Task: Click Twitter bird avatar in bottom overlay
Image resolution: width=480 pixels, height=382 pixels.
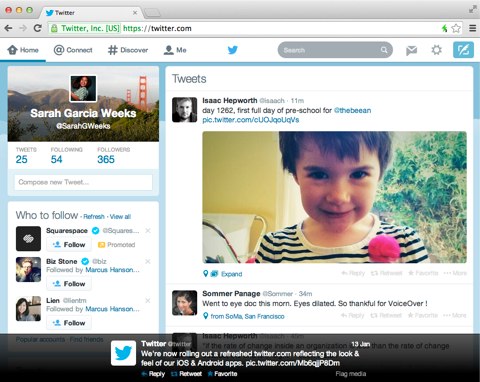Action: pos(123,353)
